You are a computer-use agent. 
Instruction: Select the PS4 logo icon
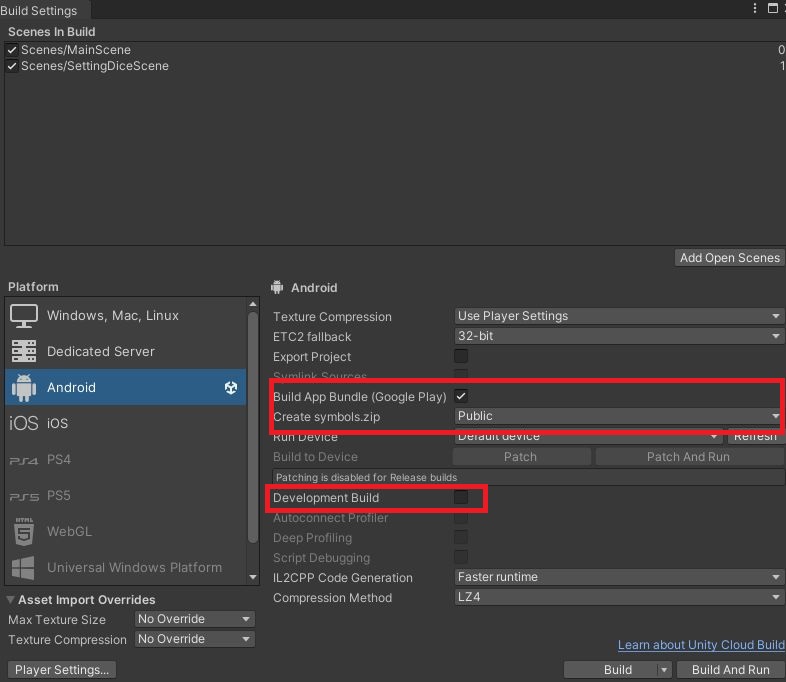(24, 460)
